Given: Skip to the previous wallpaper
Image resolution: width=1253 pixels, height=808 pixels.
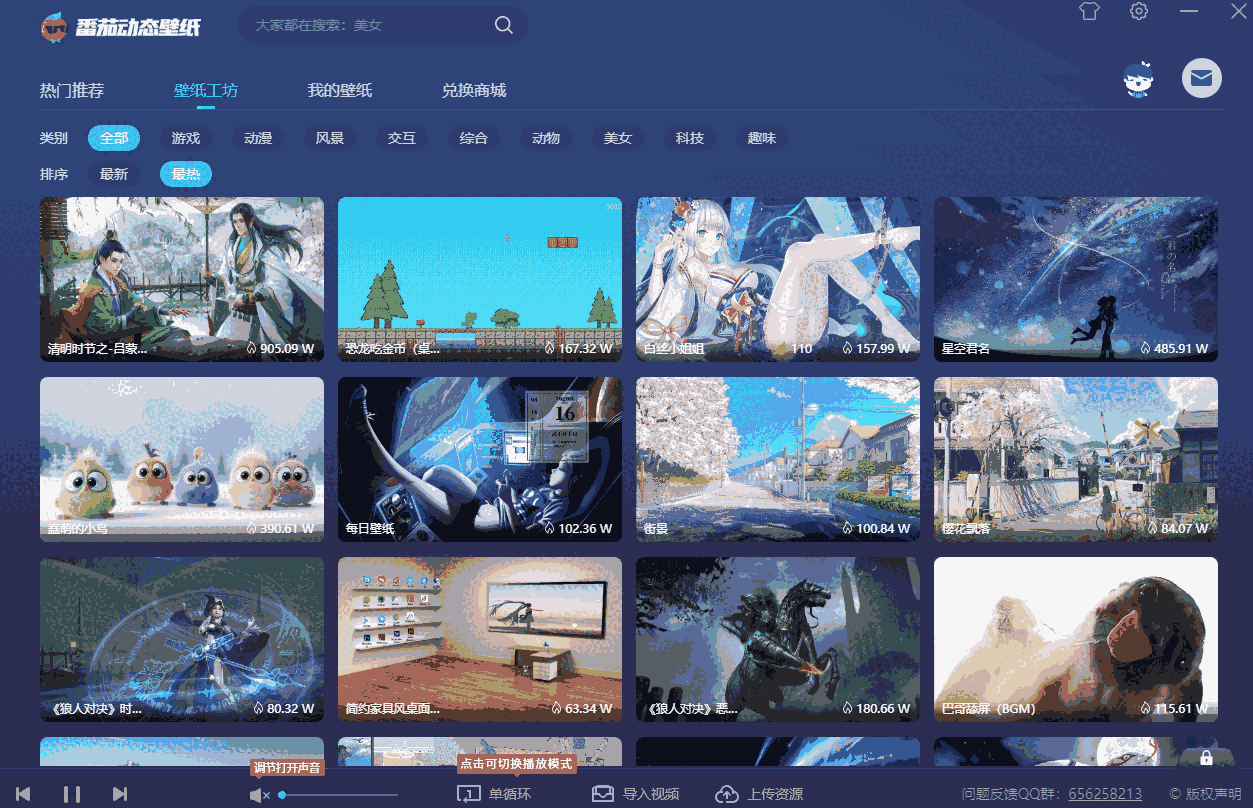Looking at the screenshot, I should (25, 793).
